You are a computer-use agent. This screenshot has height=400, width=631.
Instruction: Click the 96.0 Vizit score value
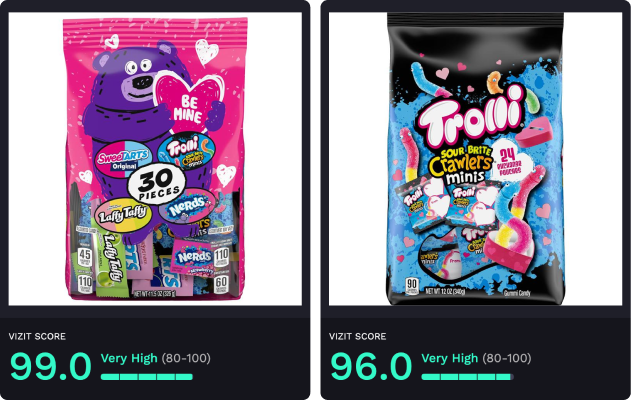pyautogui.click(x=371, y=366)
